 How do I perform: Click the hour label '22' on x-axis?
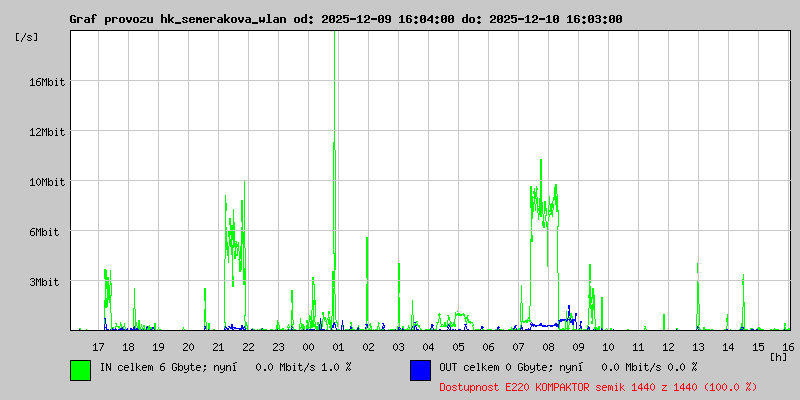point(248,347)
